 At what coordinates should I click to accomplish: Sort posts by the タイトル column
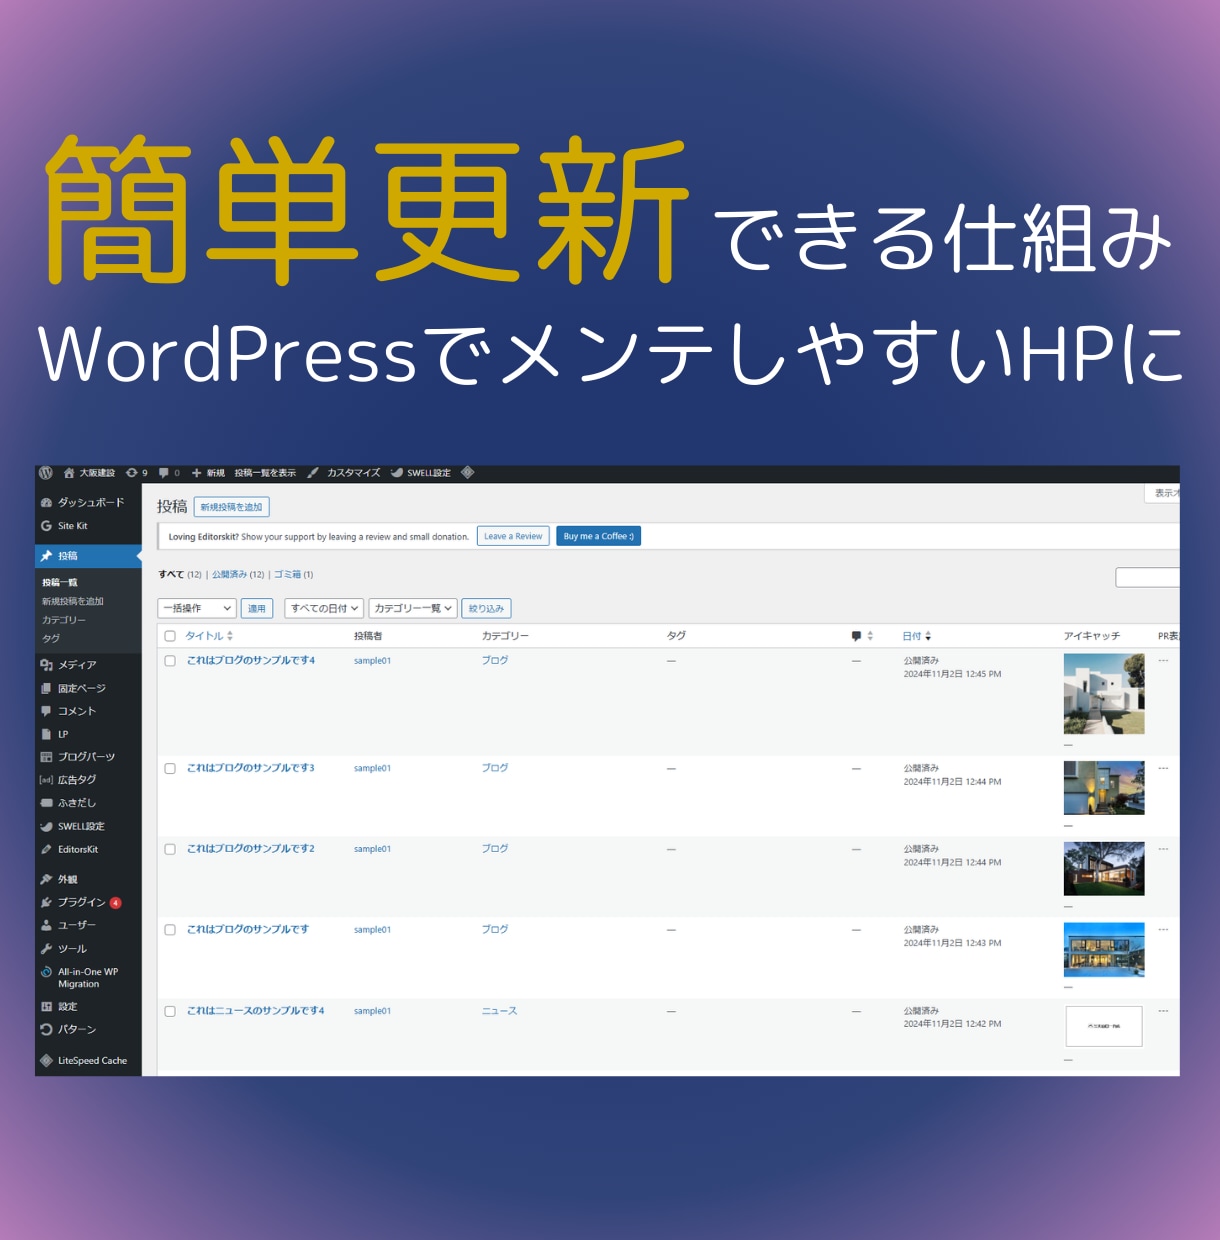209,636
